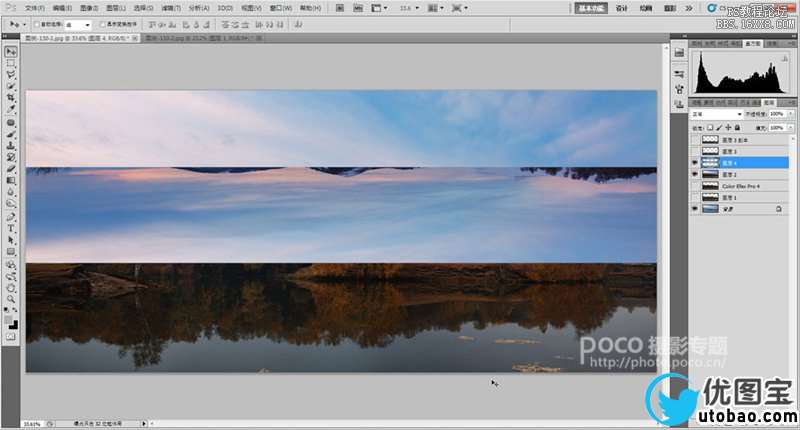Select the 基本功能 Essentials workspace button
800x430 pixels.
pos(591,8)
